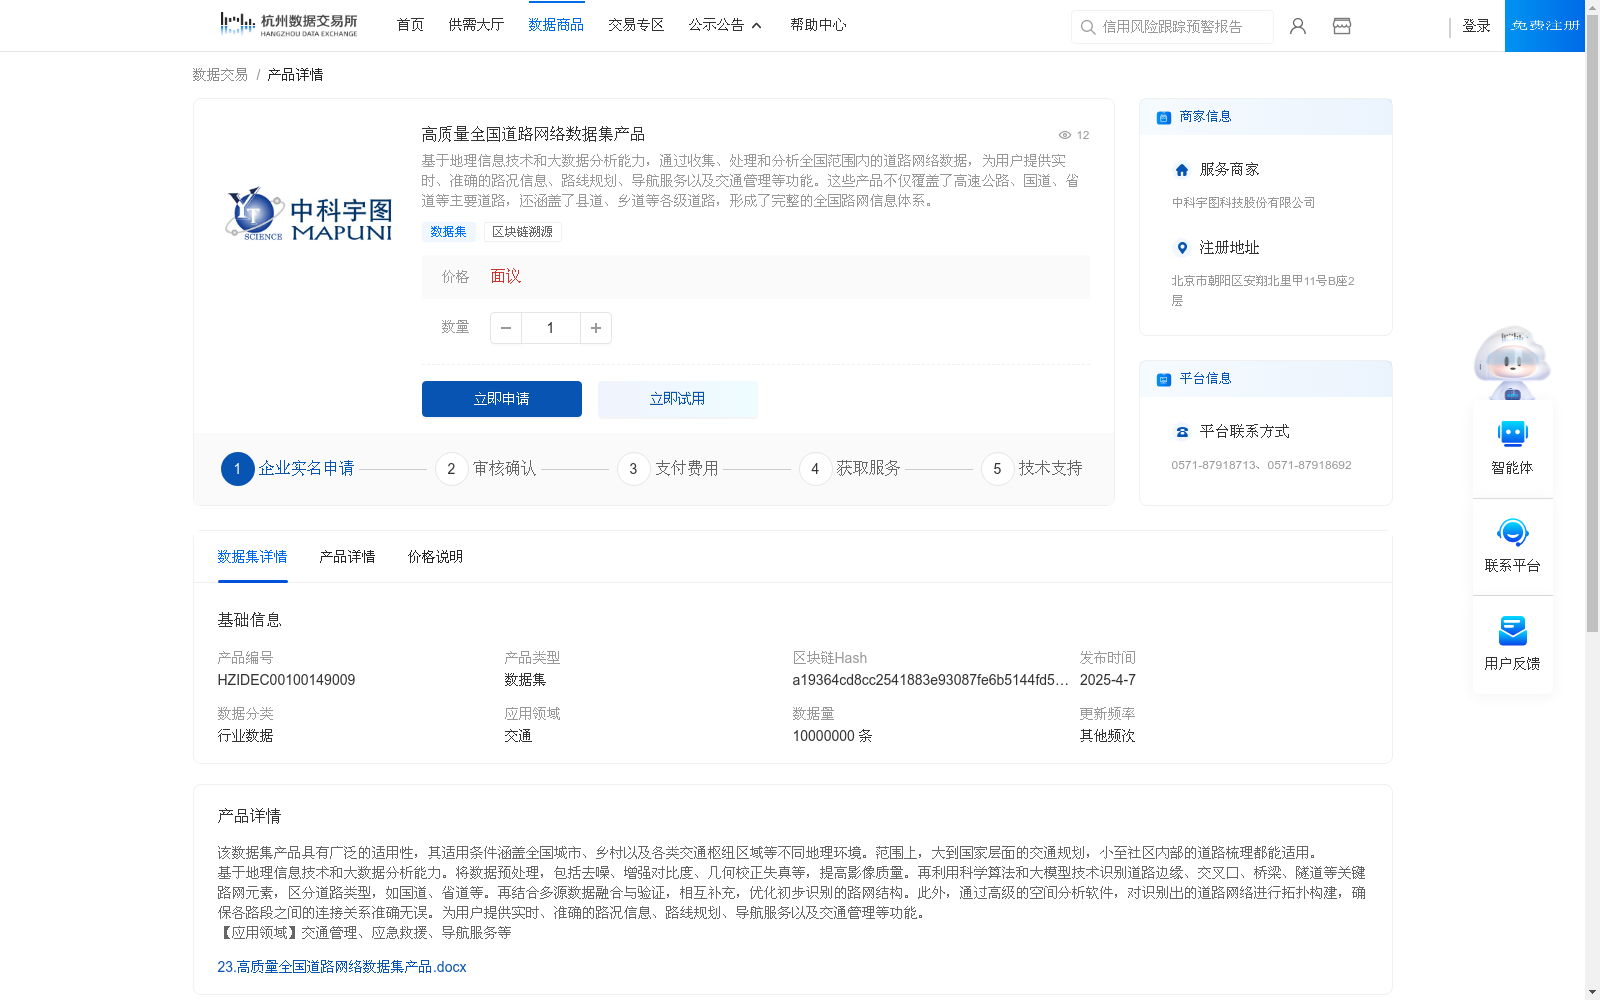1600x1000 pixels.
Task: Open the user profile icon
Action: pyautogui.click(x=1297, y=26)
